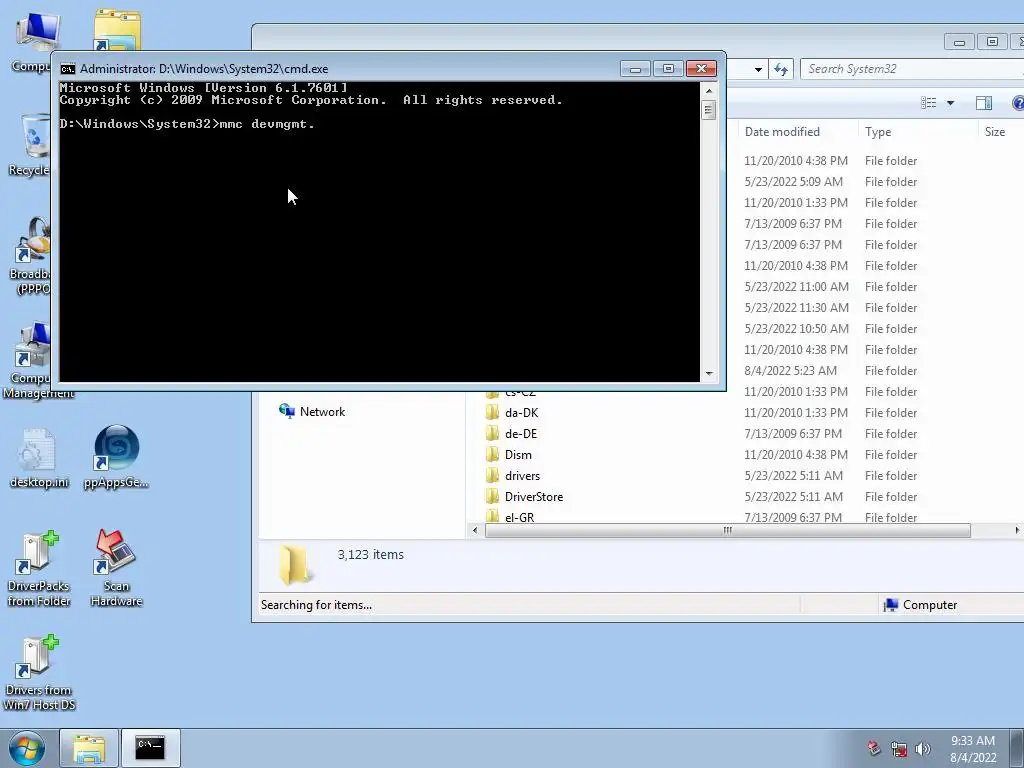Click the Explorer horizontal scroll right arrow

pyautogui.click(x=1017, y=530)
